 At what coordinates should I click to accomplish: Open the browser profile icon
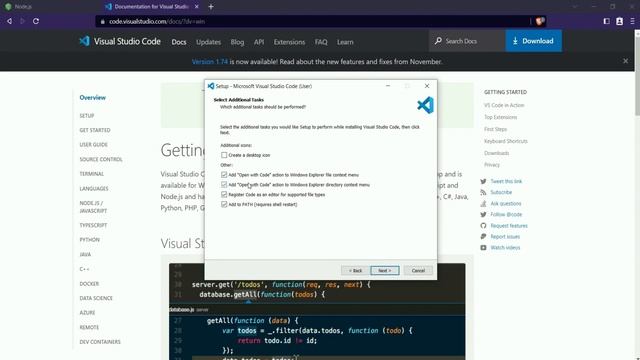click(x=619, y=21)
